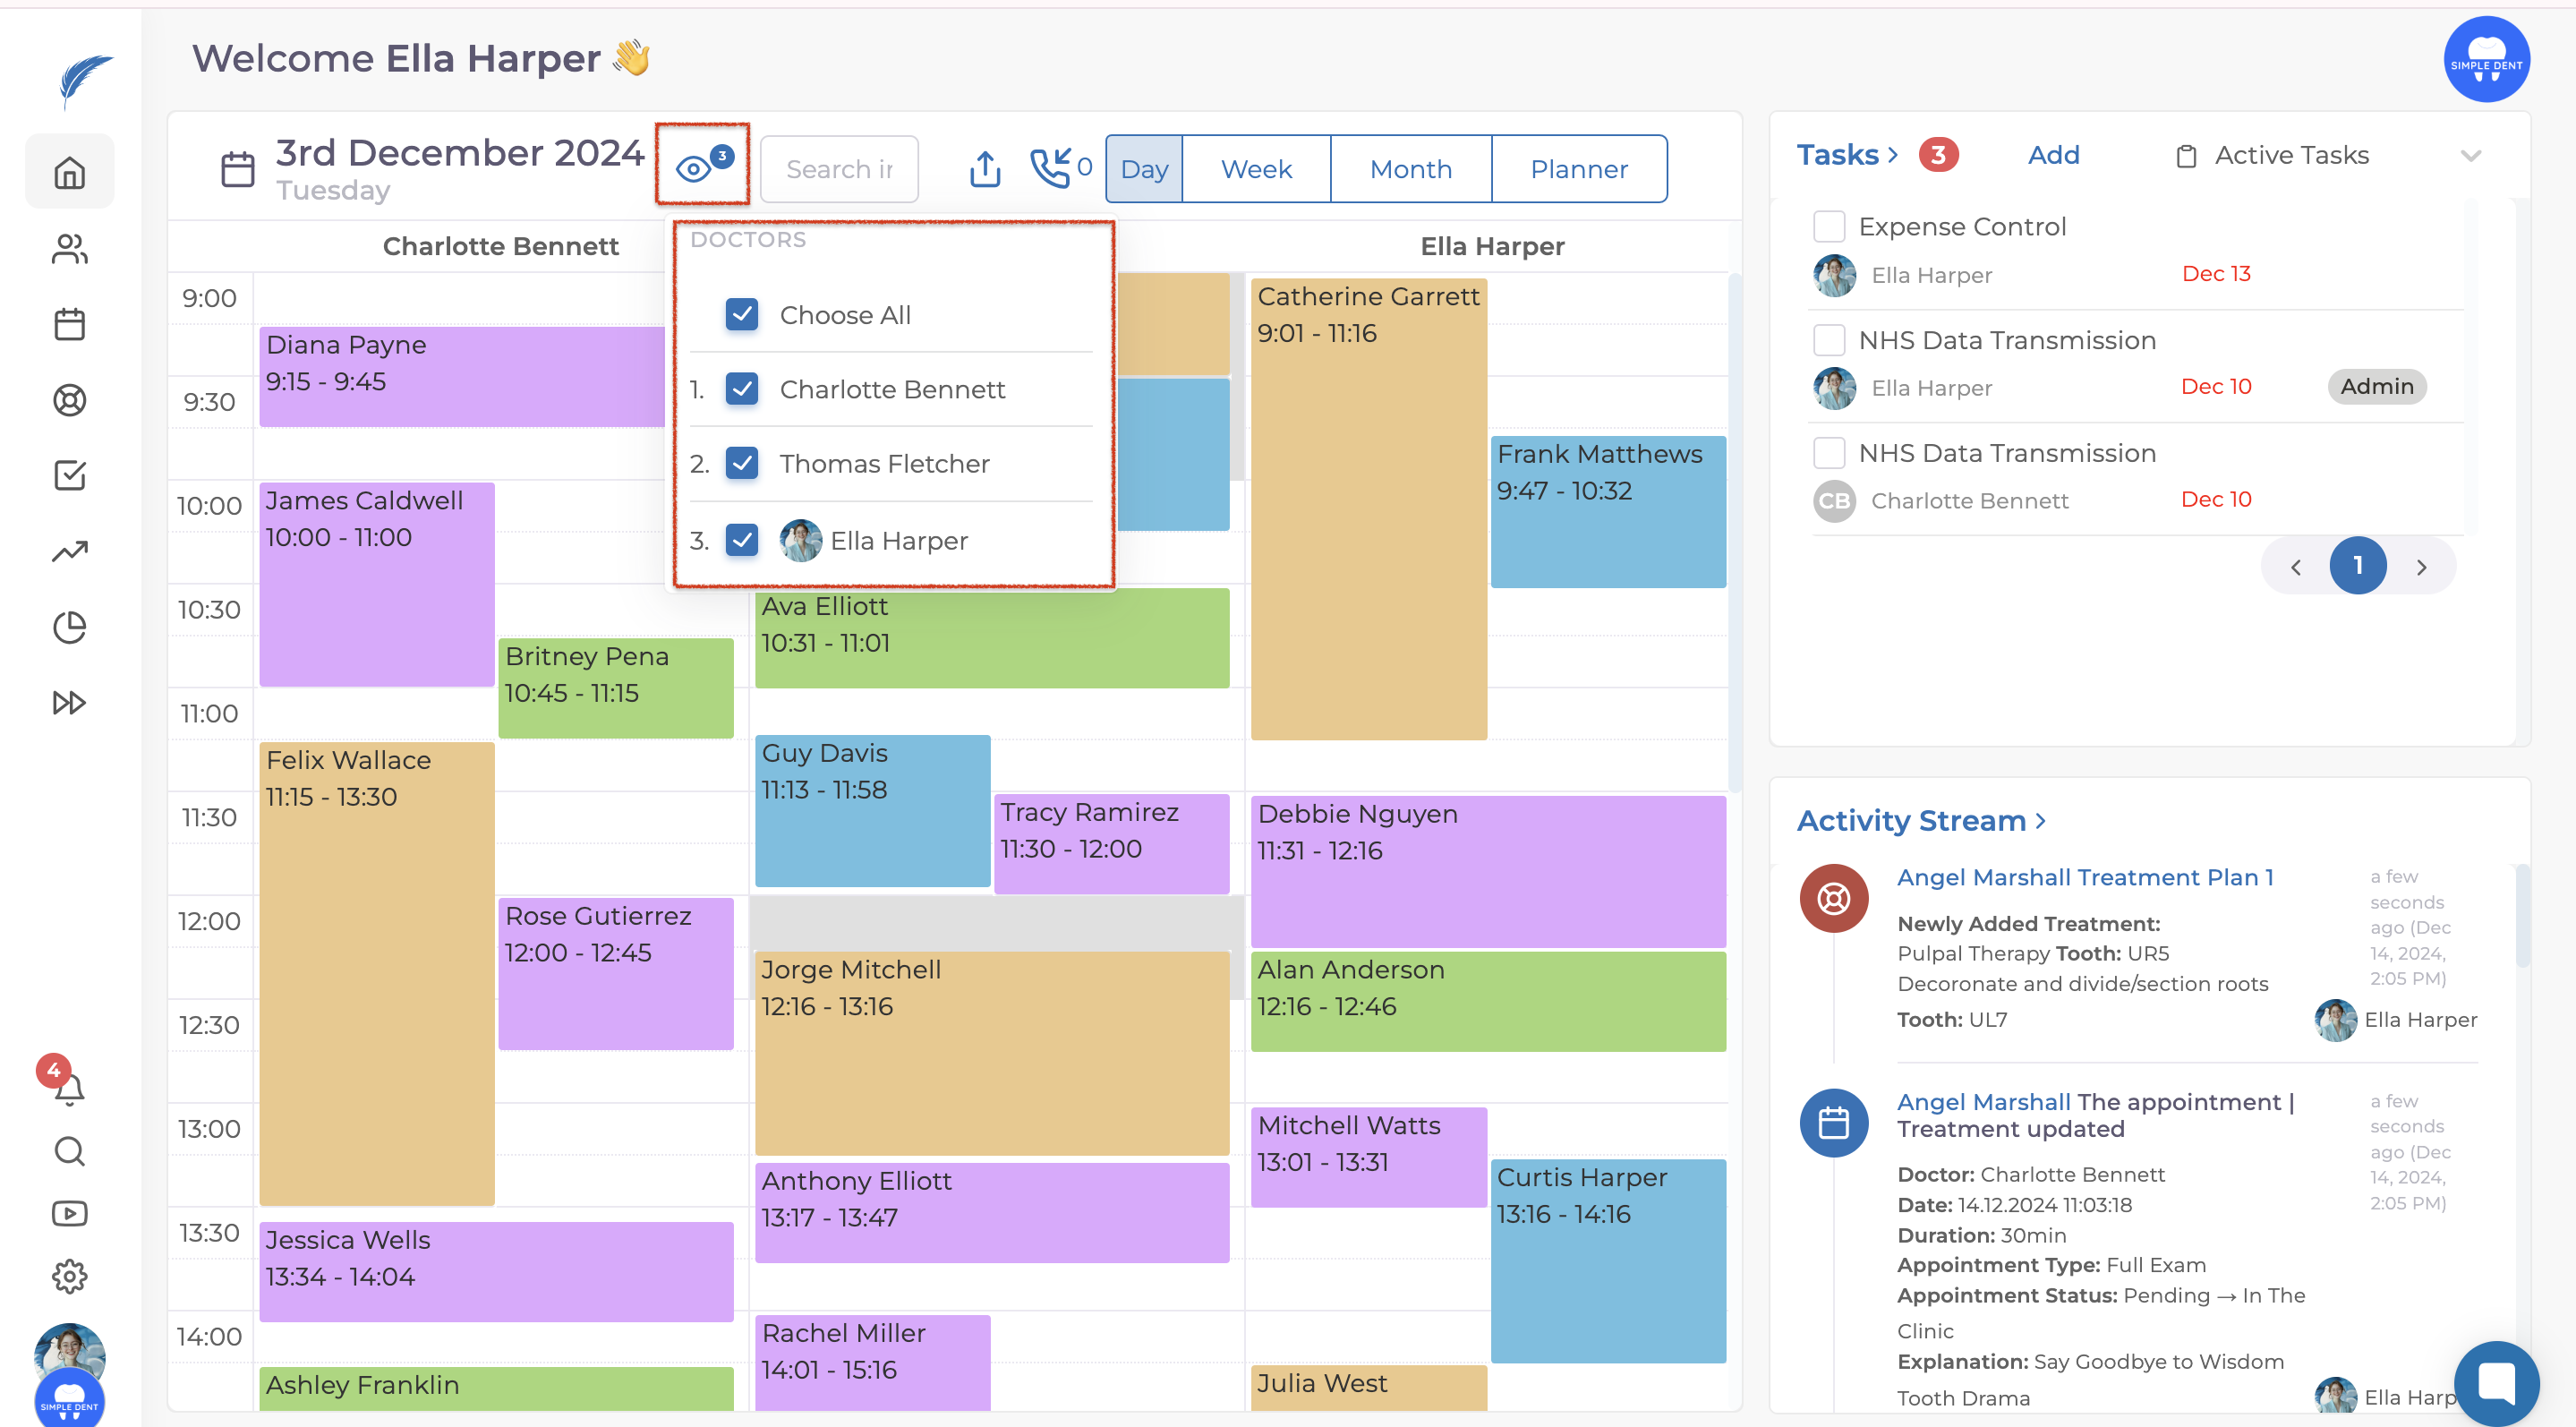
Task: Click the share/export calendar icon
Action: click(x=984, y=168)
